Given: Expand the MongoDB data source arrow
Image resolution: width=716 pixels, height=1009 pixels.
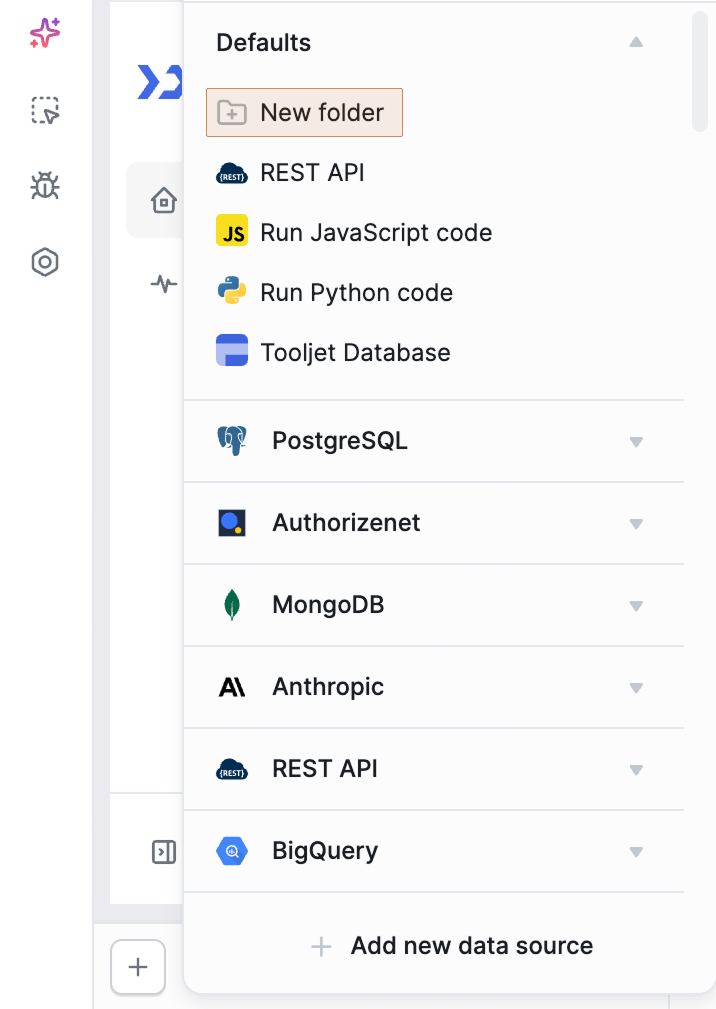Looking at the screenshot, I should click(636, 606).
